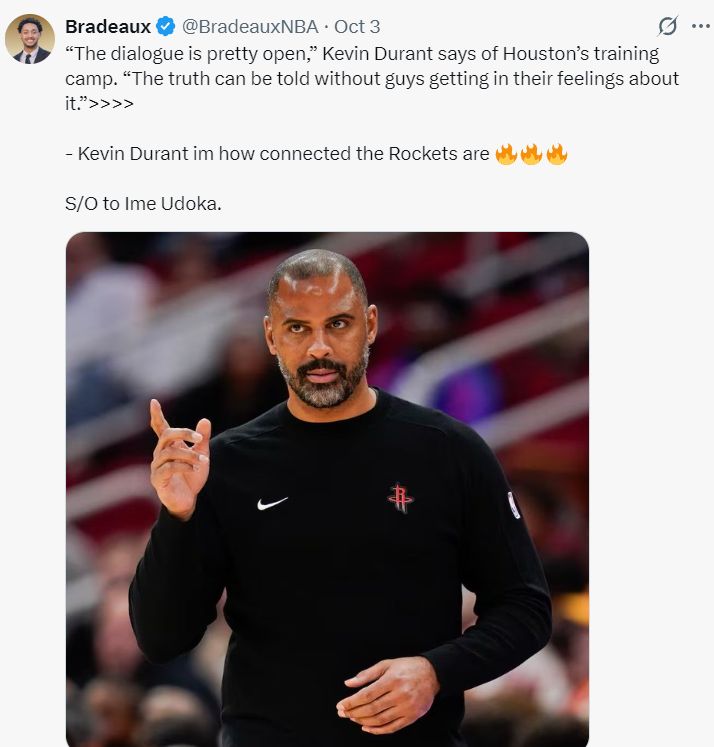This screenshot has height=747, width=714.
Task: Click the blue verified badge
Action: tap(166, 27)
